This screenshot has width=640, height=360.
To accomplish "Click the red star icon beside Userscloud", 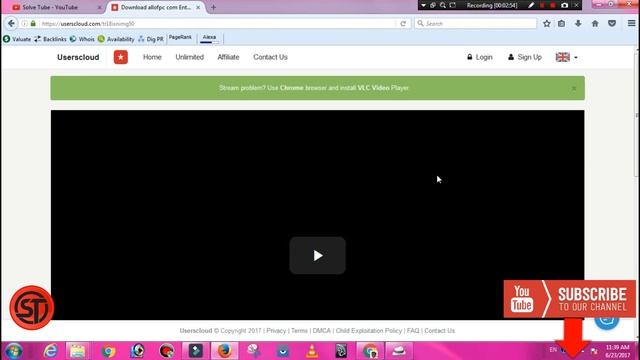I will pyautogui.click(x=121, y=57).
